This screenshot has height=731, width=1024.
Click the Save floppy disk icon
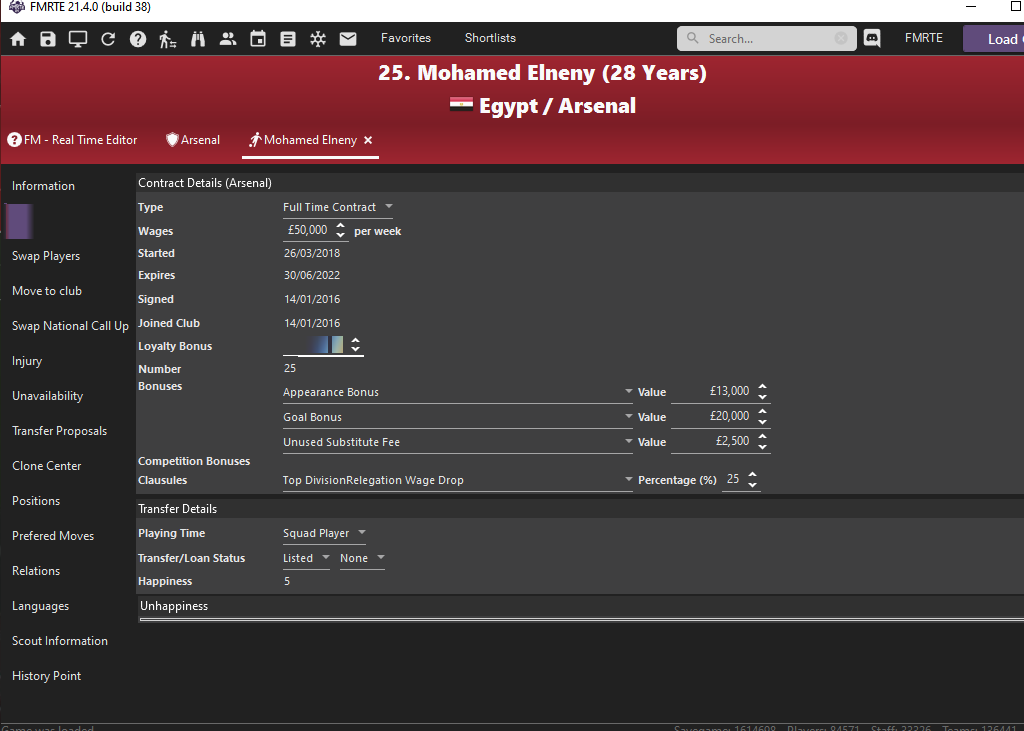[48, 39]
